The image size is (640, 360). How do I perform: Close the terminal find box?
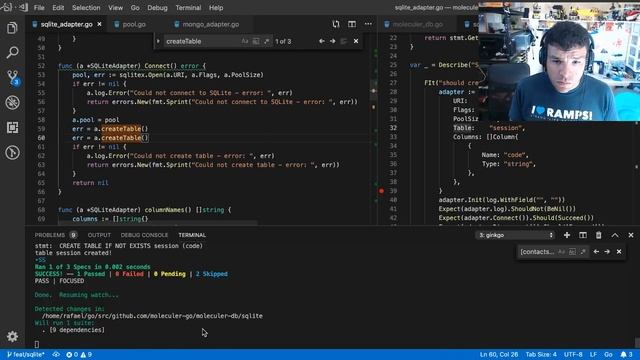619,252
